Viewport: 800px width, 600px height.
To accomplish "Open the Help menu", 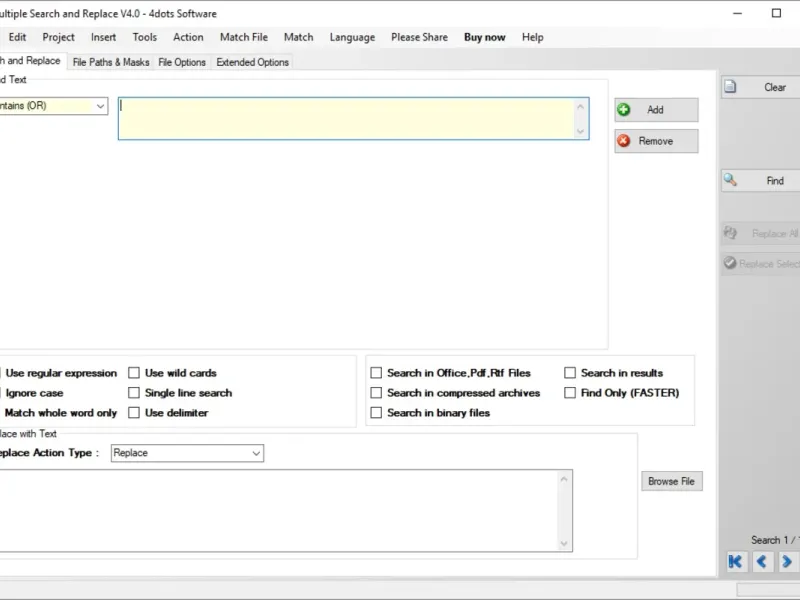I will [533, 37].
